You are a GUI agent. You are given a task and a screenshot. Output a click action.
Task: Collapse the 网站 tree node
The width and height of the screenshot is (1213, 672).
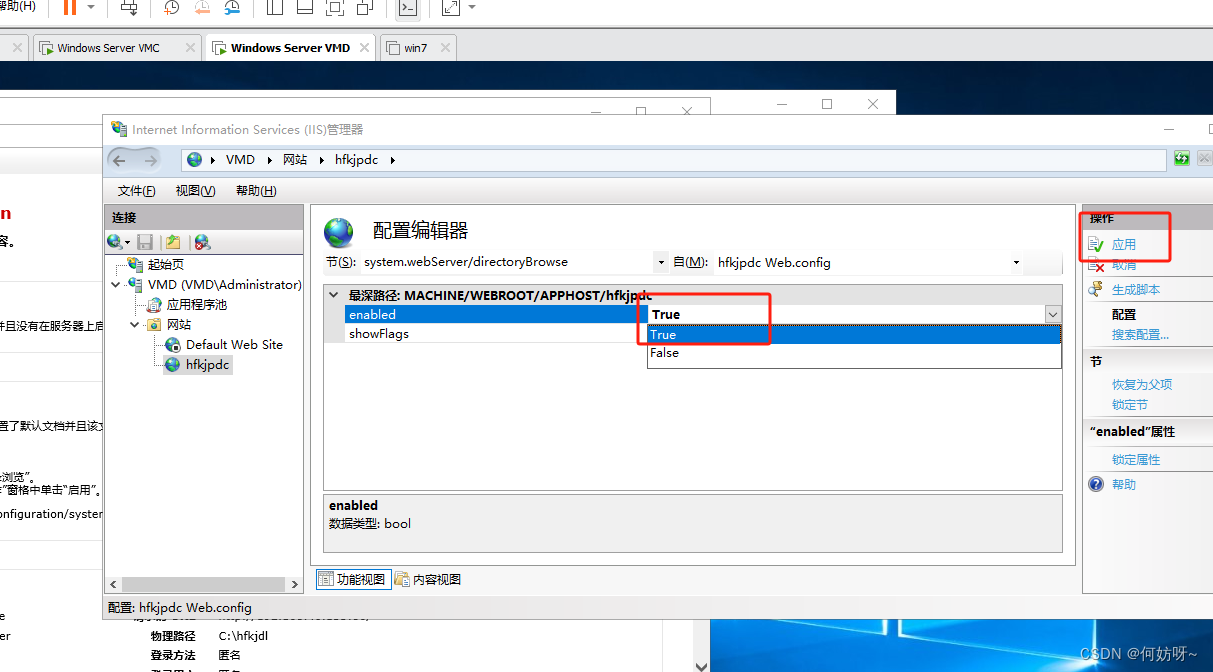[x=135, y=325]
